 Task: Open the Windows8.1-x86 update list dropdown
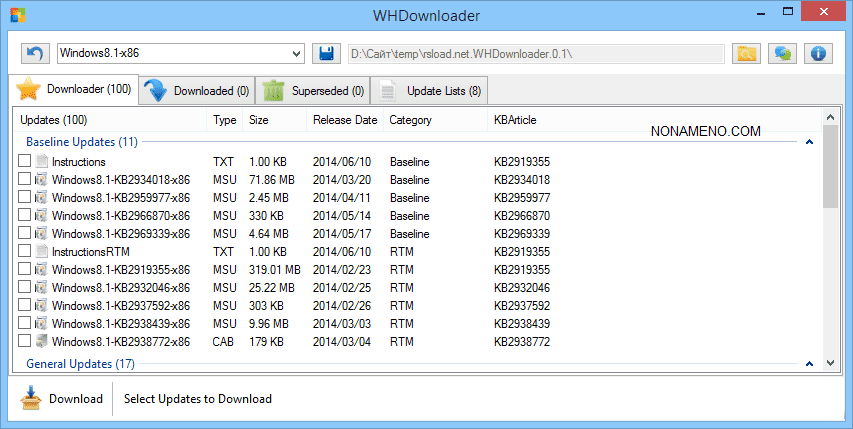(x=296, y=53)
